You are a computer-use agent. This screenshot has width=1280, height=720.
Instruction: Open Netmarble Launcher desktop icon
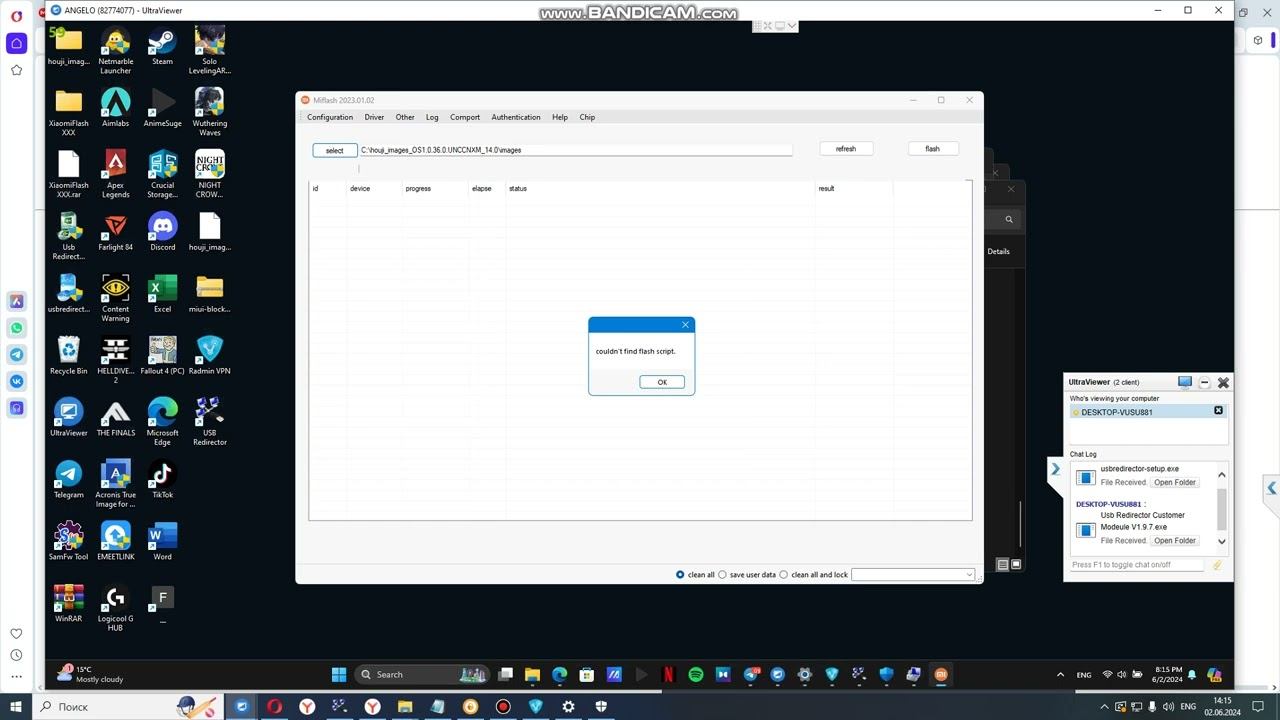[115, 52]
